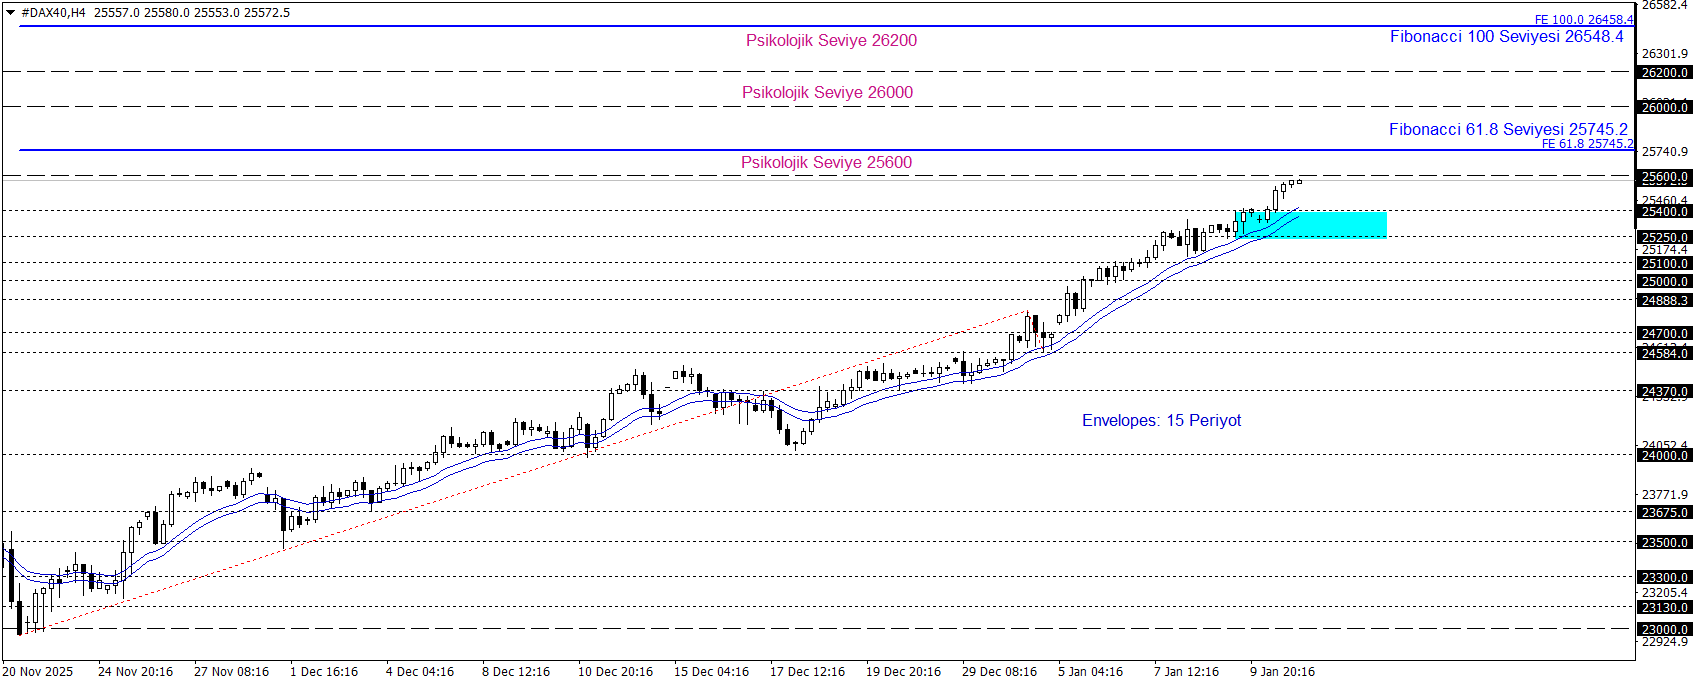This screenshot has width=1699, height=684.
Task: Click the 25100.0 price tag
Action: [1664, 264]
